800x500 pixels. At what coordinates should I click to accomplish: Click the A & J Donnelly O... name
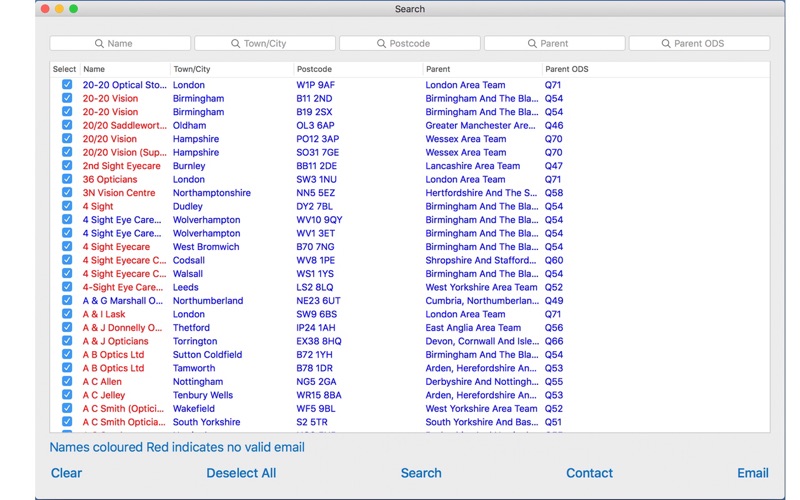(x=122, y=328)
